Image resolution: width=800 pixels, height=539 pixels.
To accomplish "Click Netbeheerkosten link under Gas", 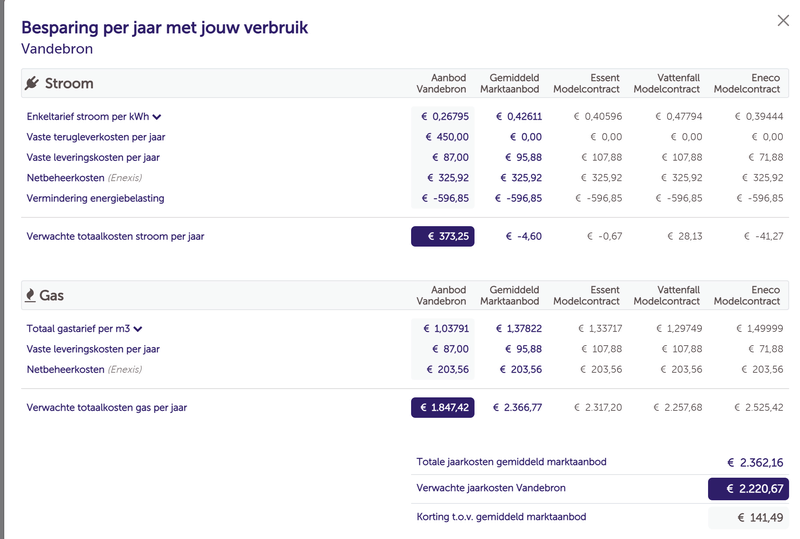I will point(65,370).
